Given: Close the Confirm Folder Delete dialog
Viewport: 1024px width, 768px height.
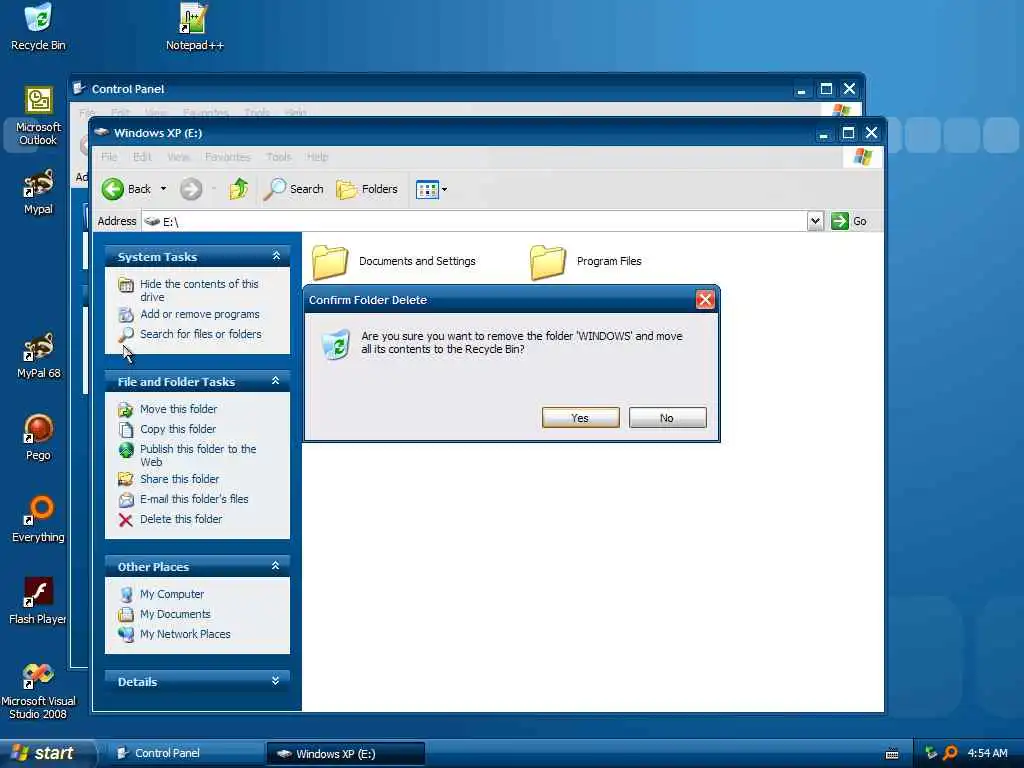Looking at the screenshot, I should 705,300.
